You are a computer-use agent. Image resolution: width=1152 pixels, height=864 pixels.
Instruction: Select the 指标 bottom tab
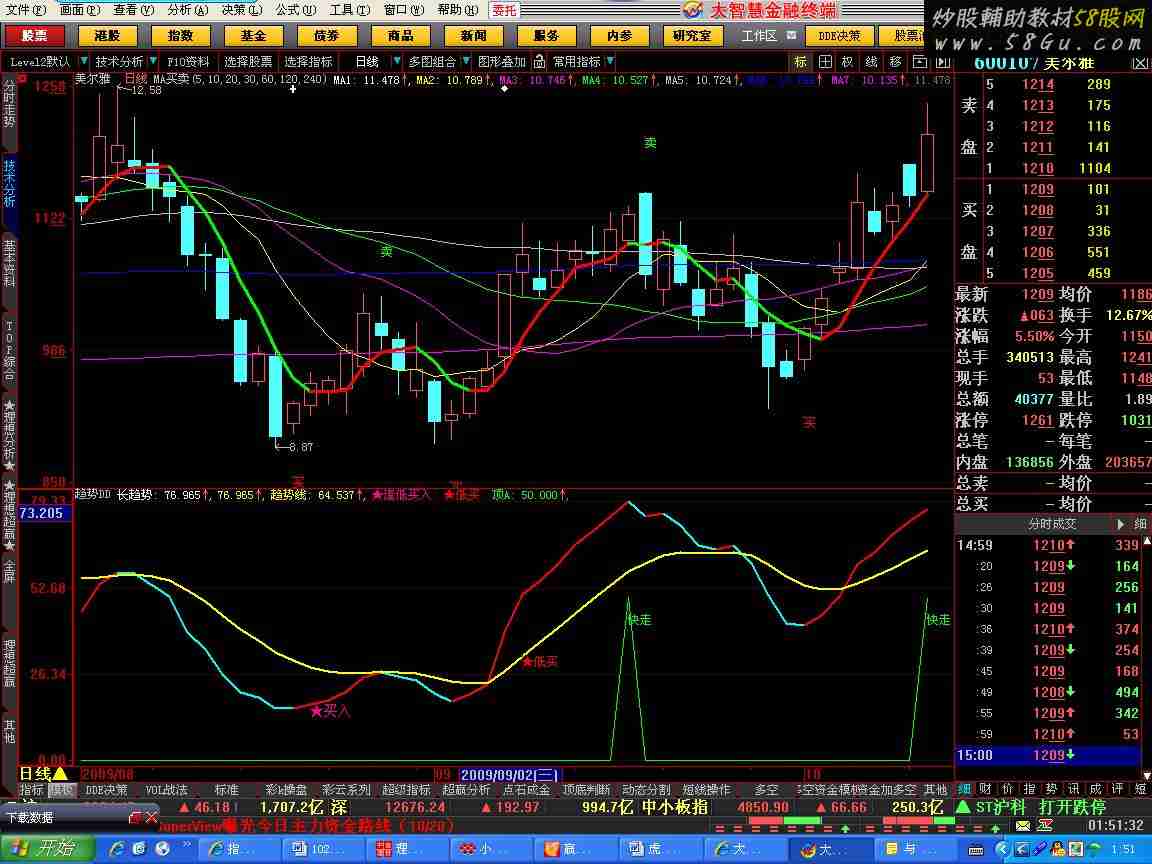click(x=32, y=790)
